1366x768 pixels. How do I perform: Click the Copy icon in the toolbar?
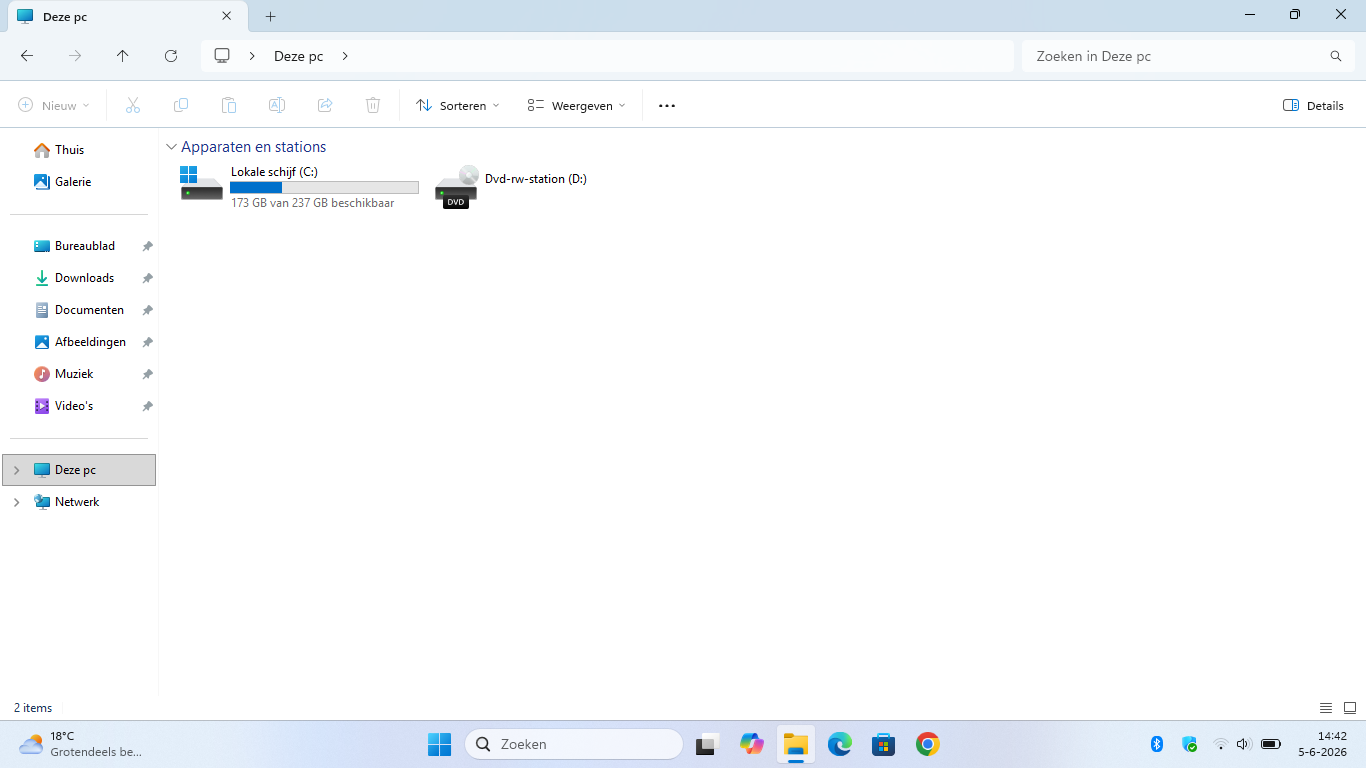[180, 105]
